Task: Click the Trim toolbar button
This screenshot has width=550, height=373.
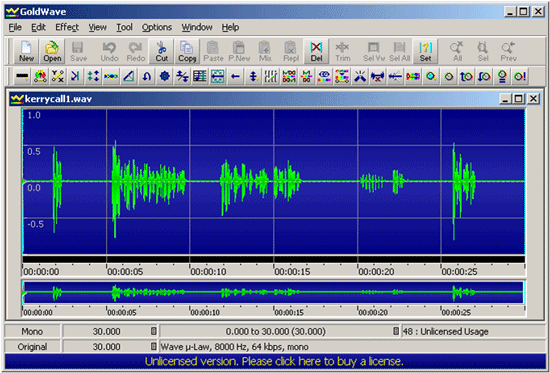Action: pos(342,51)
